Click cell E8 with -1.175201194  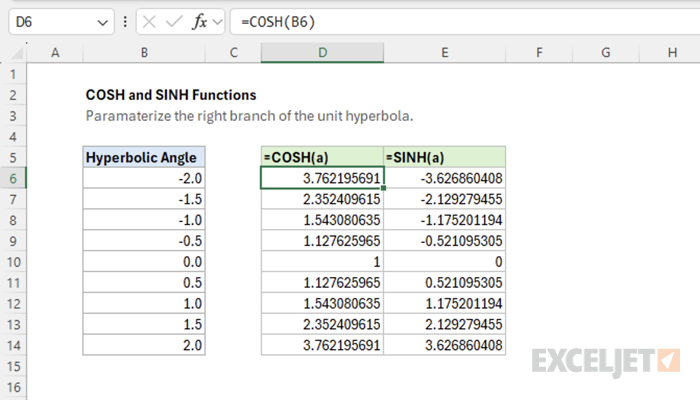click(x=445, y=220)
